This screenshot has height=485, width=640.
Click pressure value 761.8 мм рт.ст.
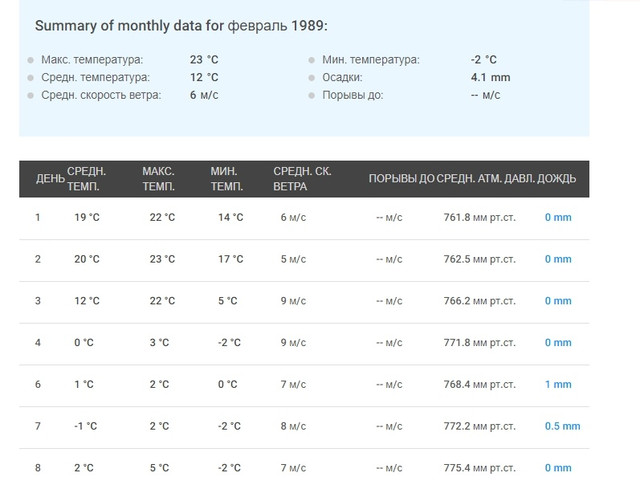pos(480,217)
